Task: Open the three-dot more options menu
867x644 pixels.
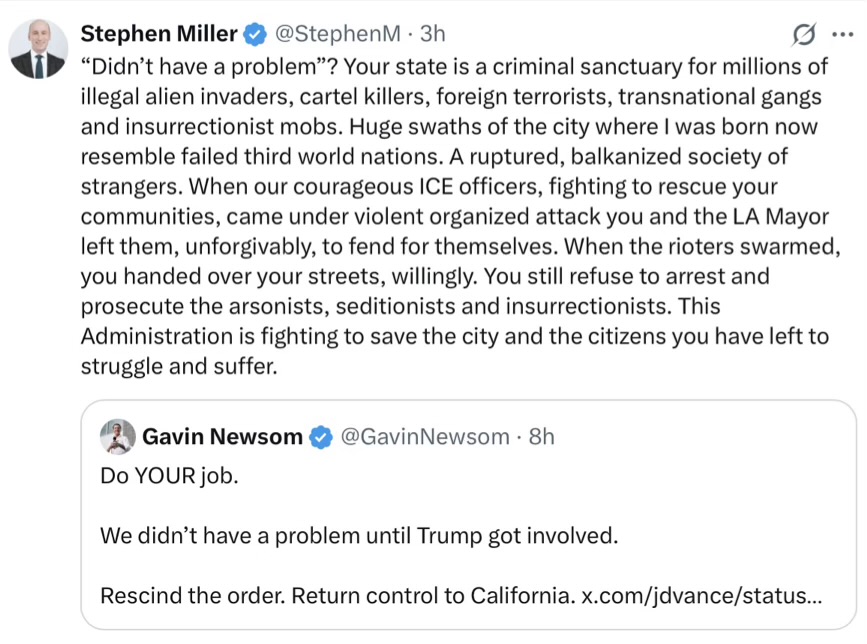Action: [x=843, y=34]
